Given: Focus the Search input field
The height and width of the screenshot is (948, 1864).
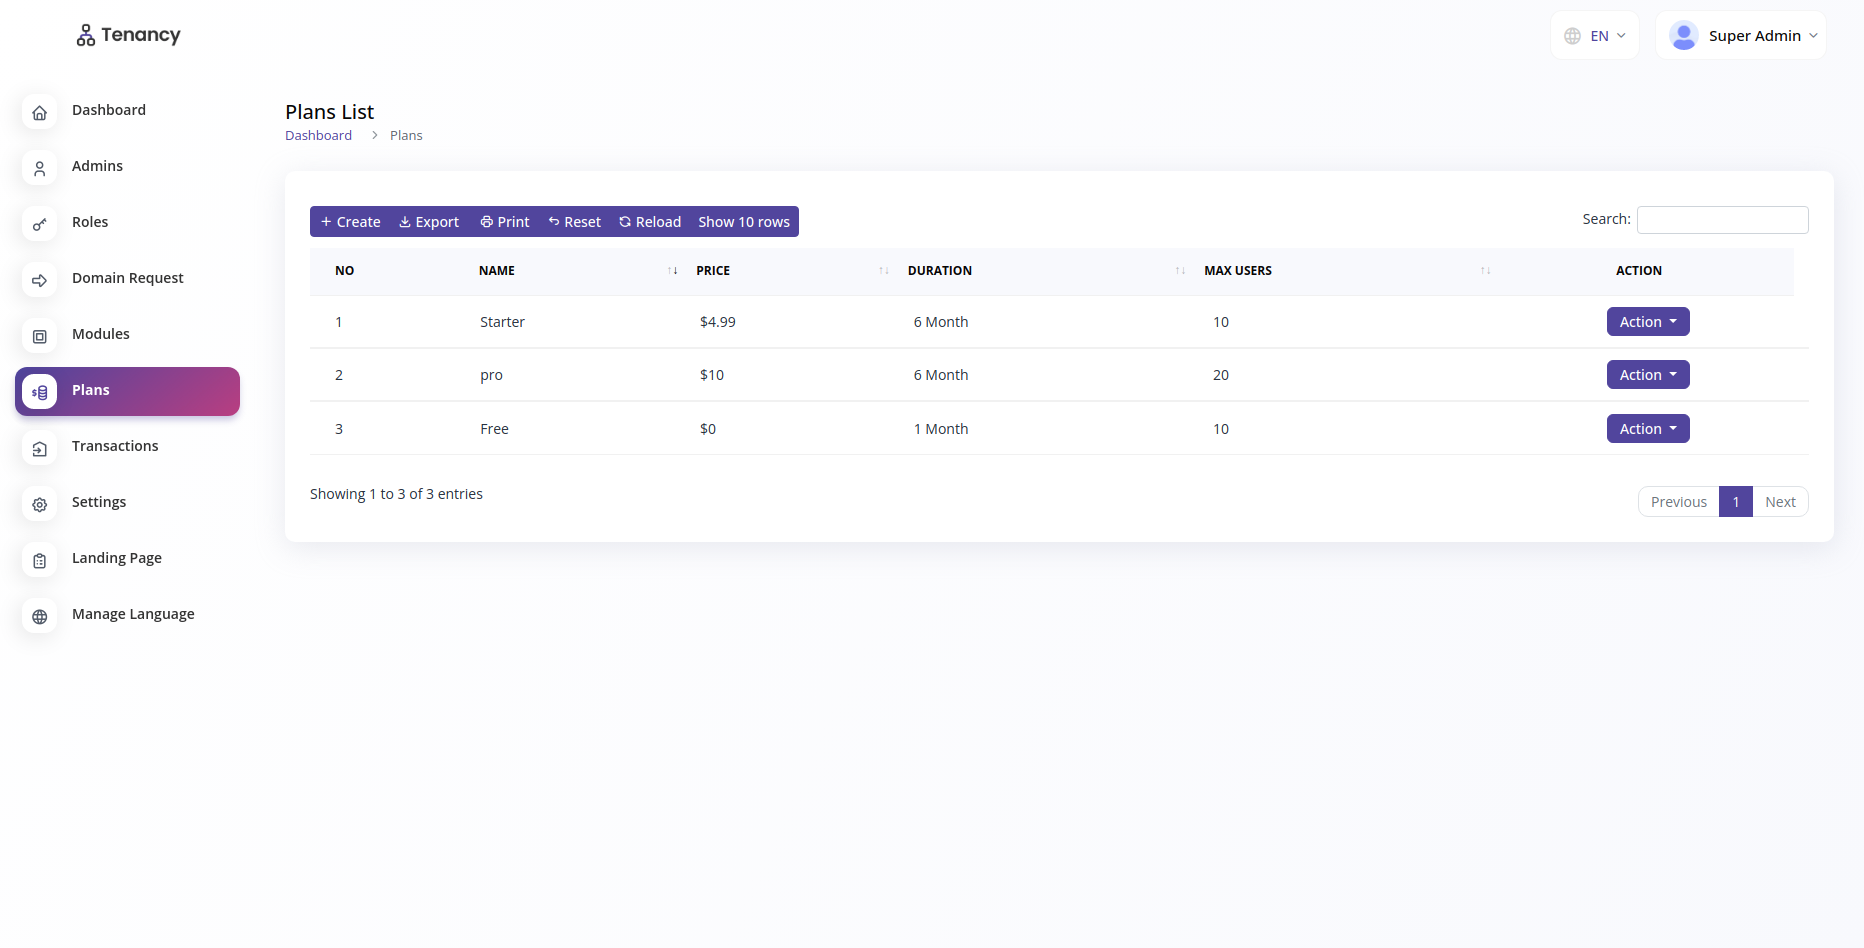Looking at the screenshot, I should click(x=1722, y=220).
